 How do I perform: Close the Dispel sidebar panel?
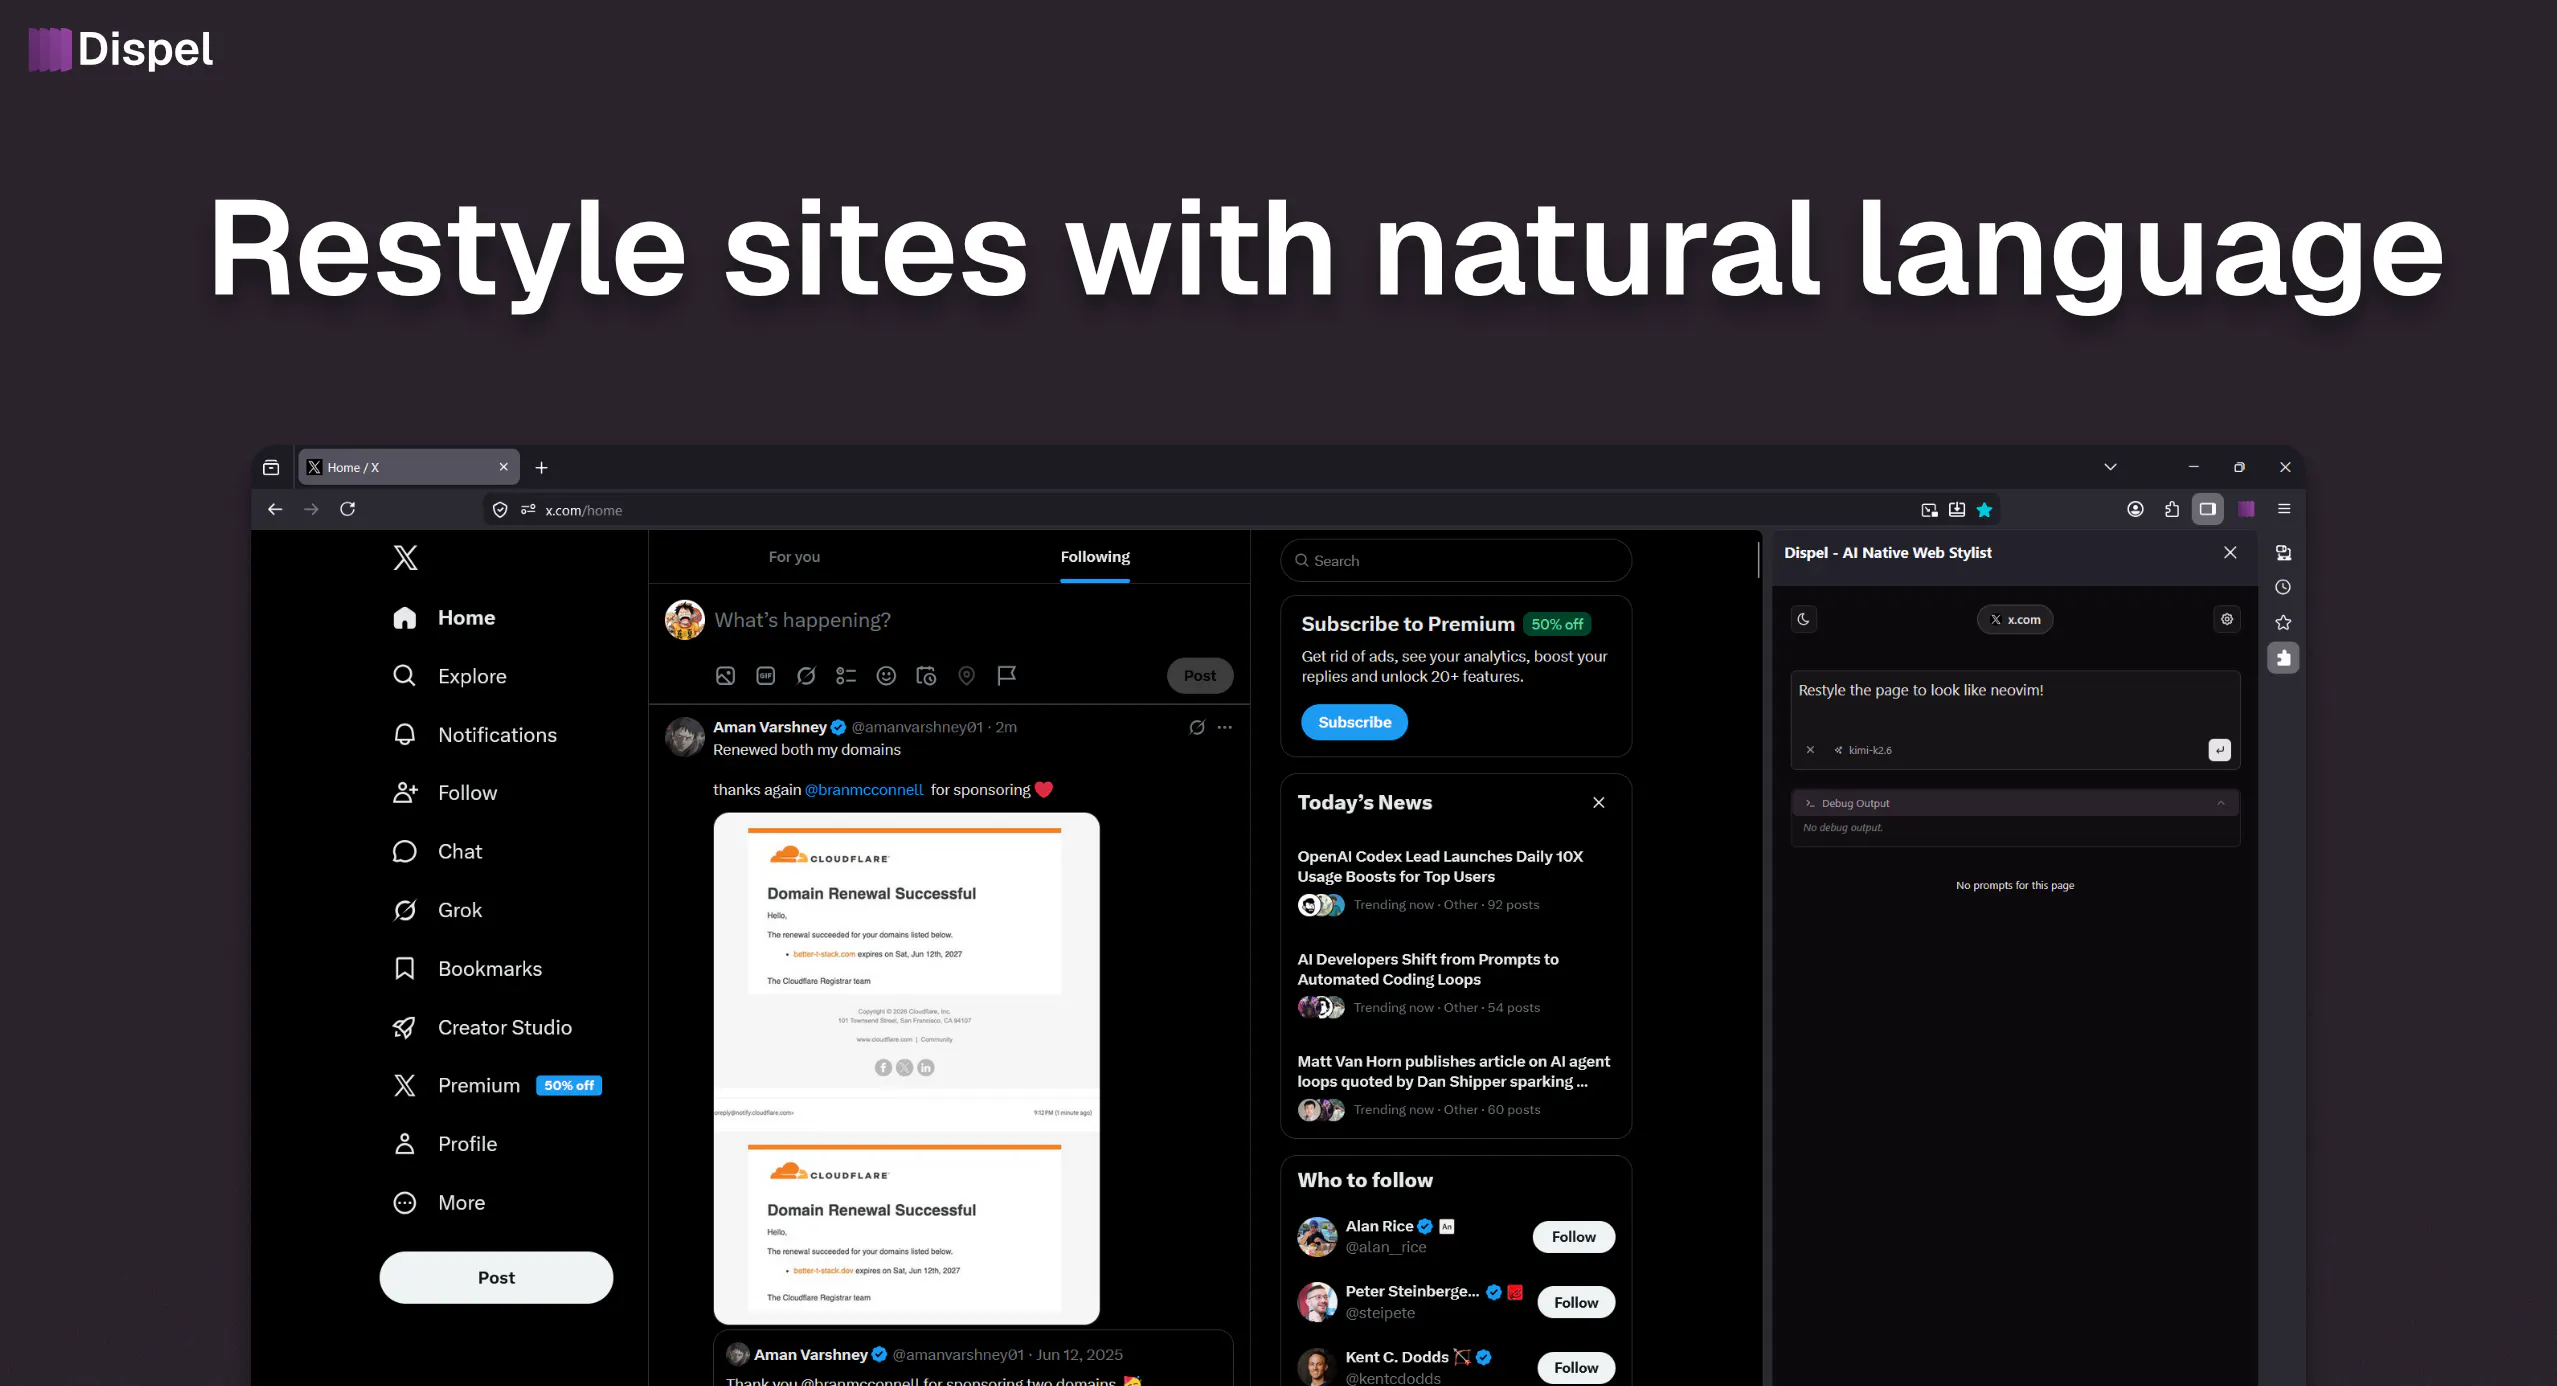(2230, 552)
